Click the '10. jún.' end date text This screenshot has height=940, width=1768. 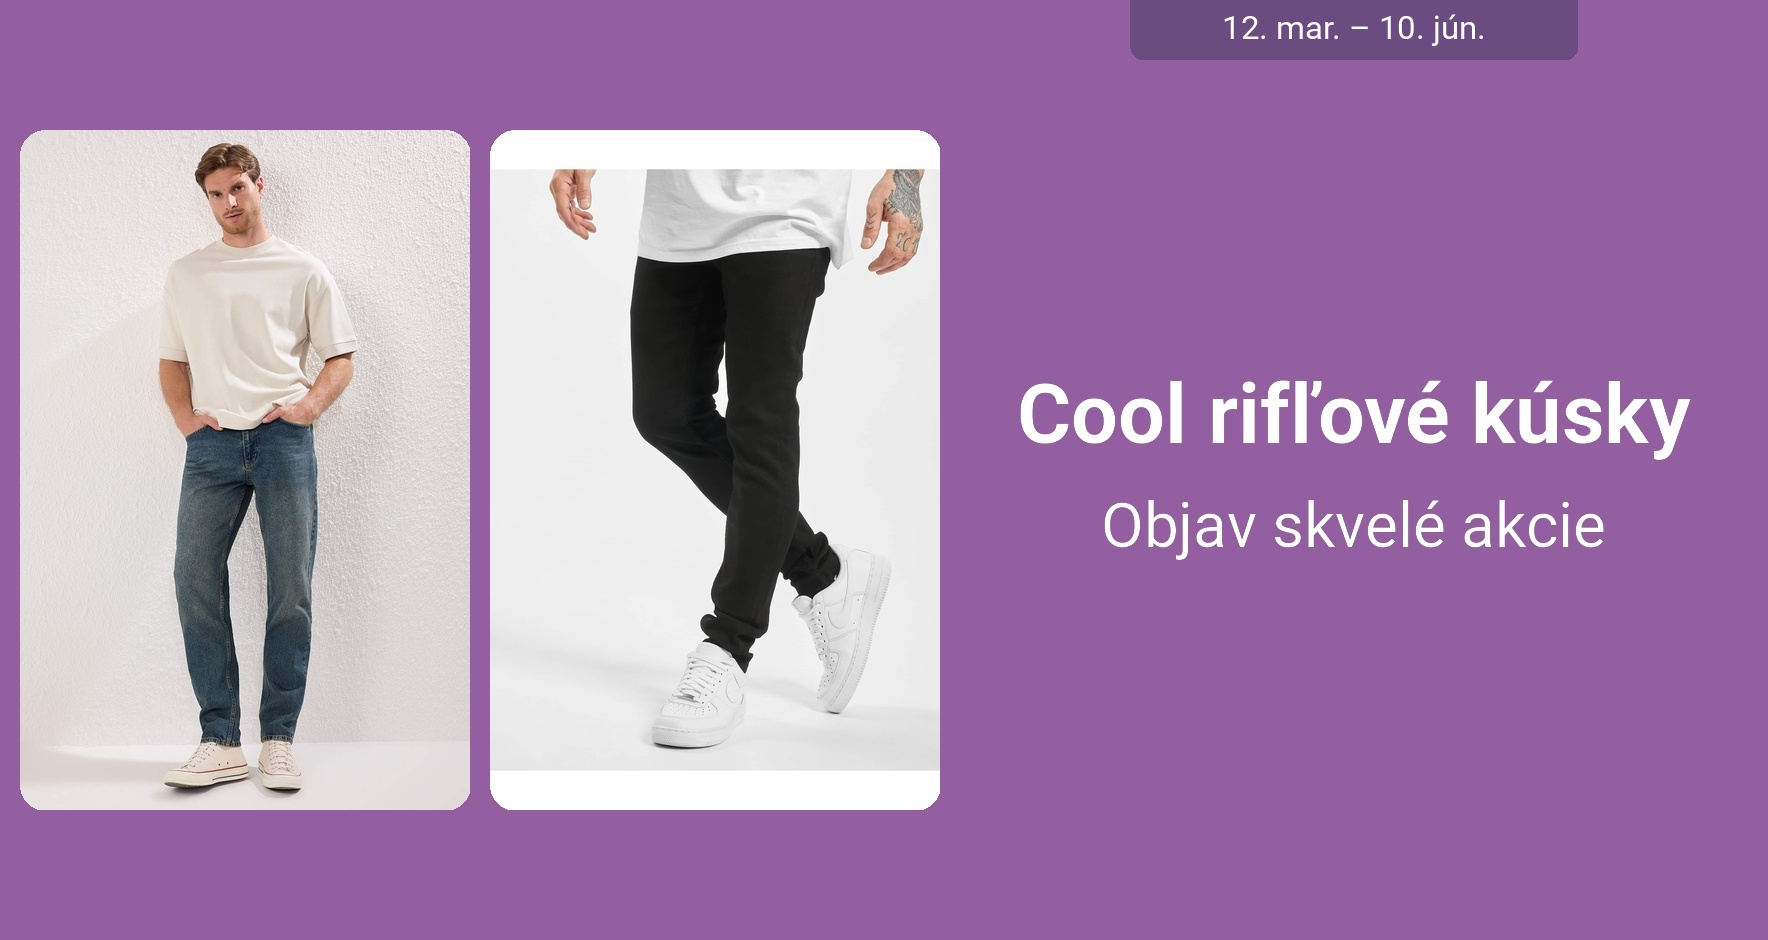point(1432,29)
